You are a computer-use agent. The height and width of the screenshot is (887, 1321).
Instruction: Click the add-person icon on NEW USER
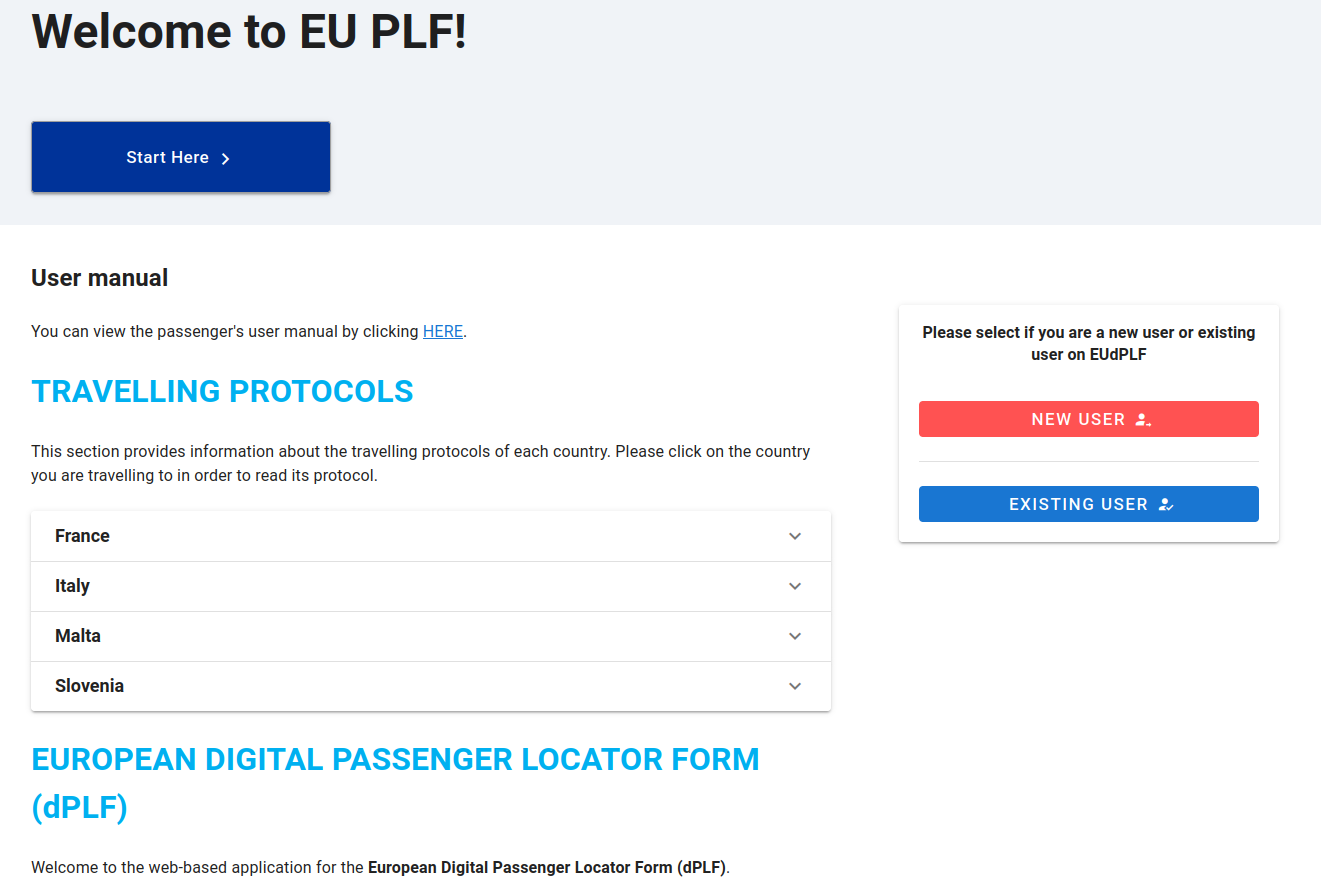coord(1144,420)
